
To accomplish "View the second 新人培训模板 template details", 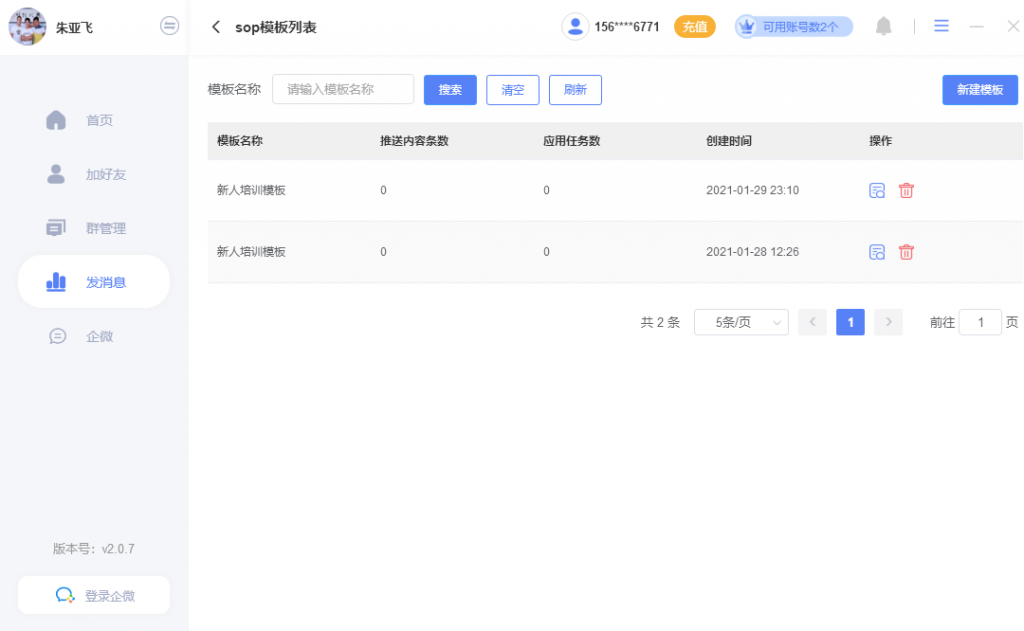I will tap(877, 252).
